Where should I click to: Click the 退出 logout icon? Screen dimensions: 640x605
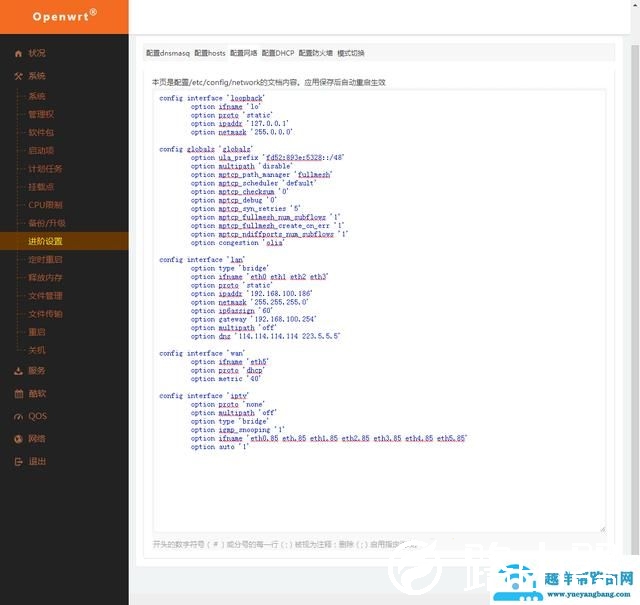pyautogui.click(x=18, y=462)
